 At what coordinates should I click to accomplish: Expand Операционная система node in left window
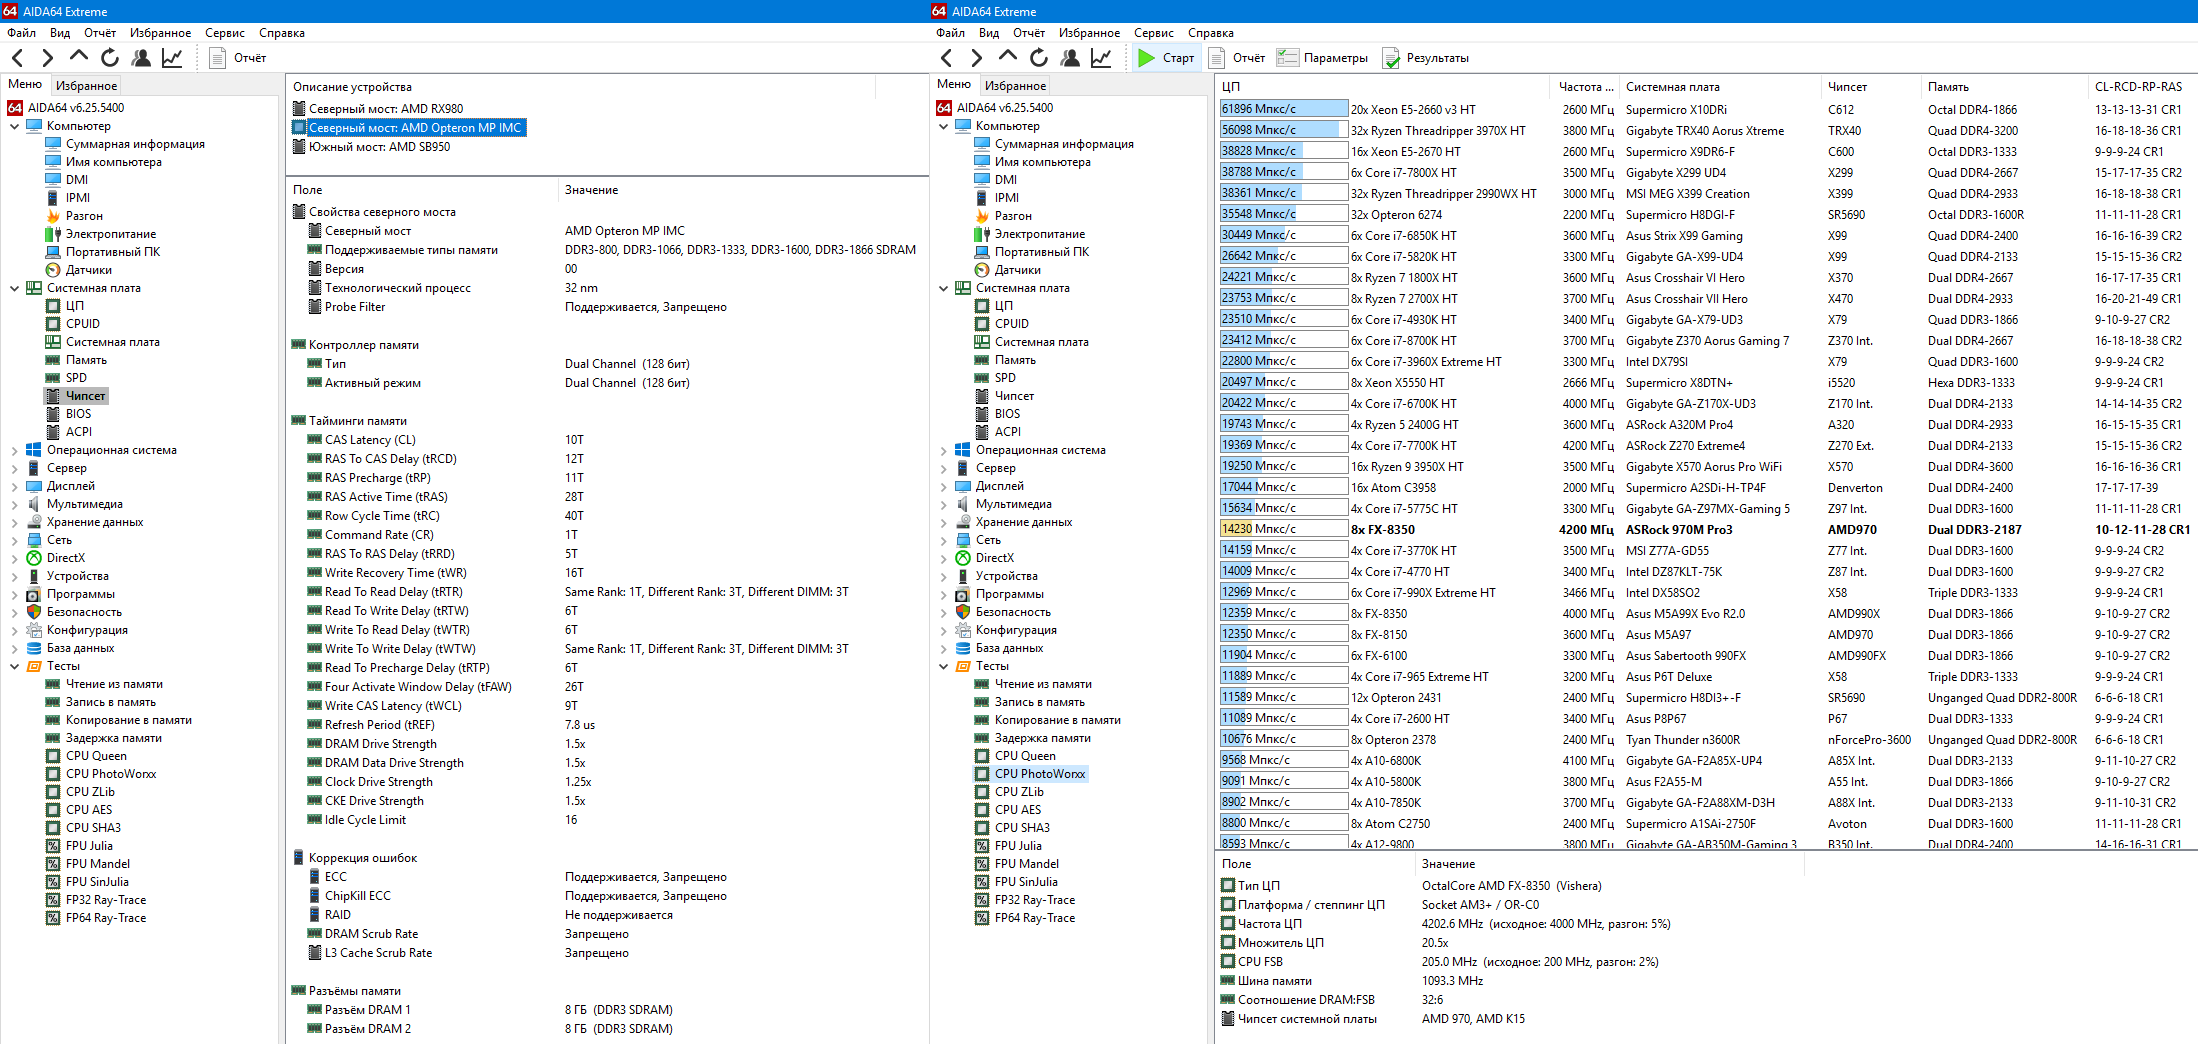pos(14,450)
